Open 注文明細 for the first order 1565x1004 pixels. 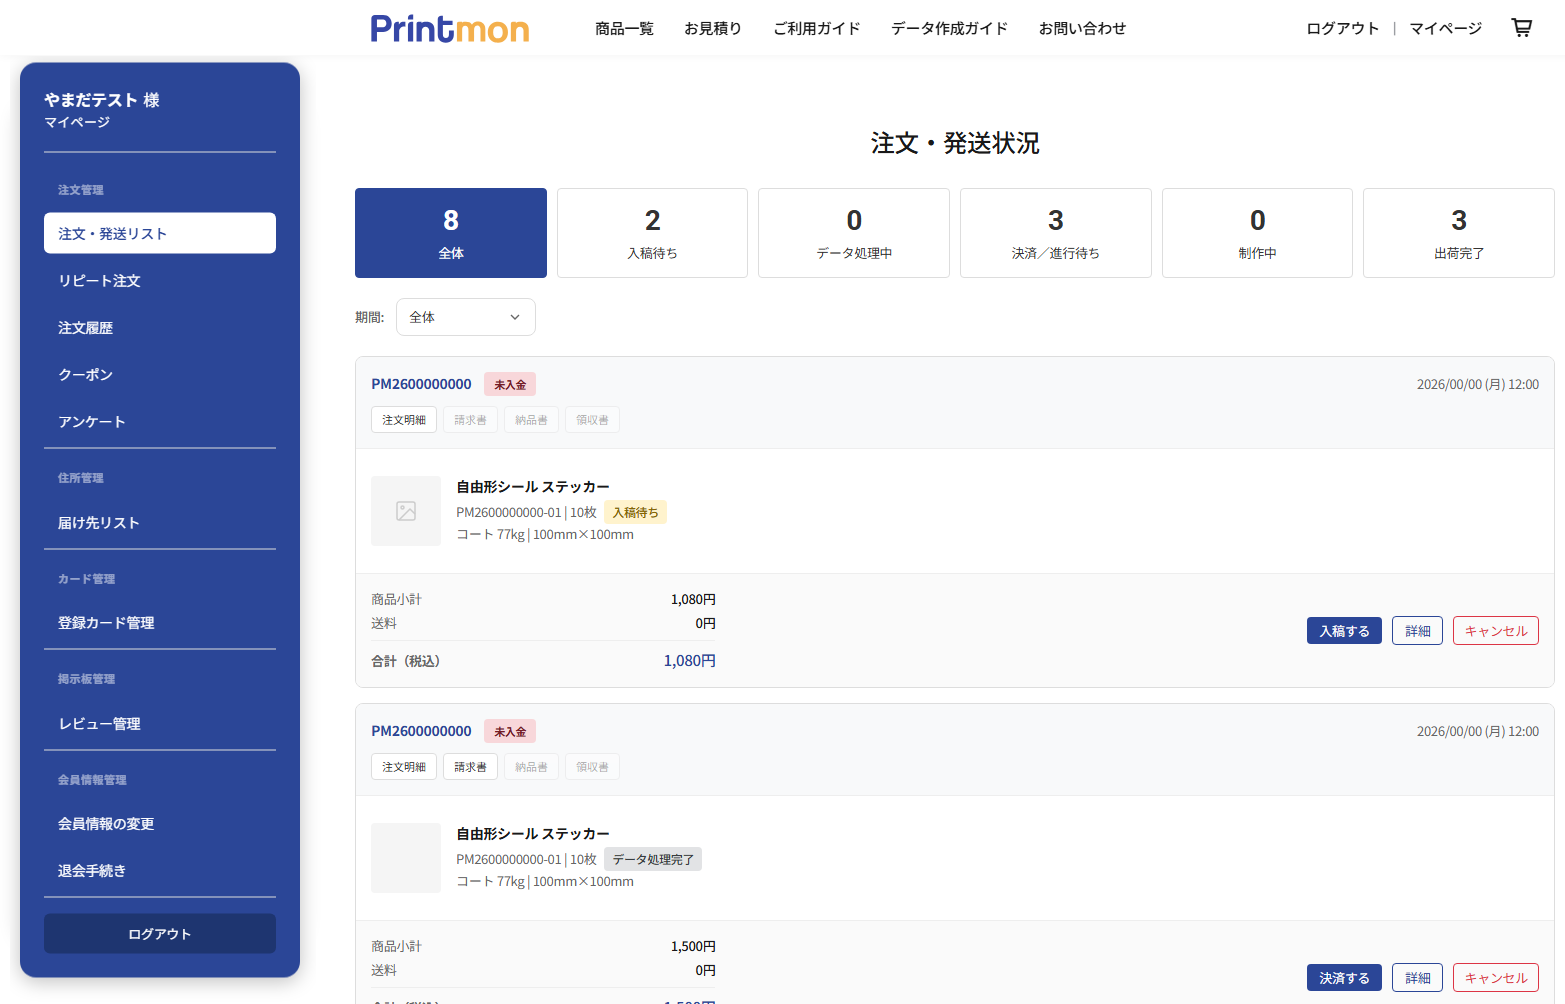click(404, 420)
